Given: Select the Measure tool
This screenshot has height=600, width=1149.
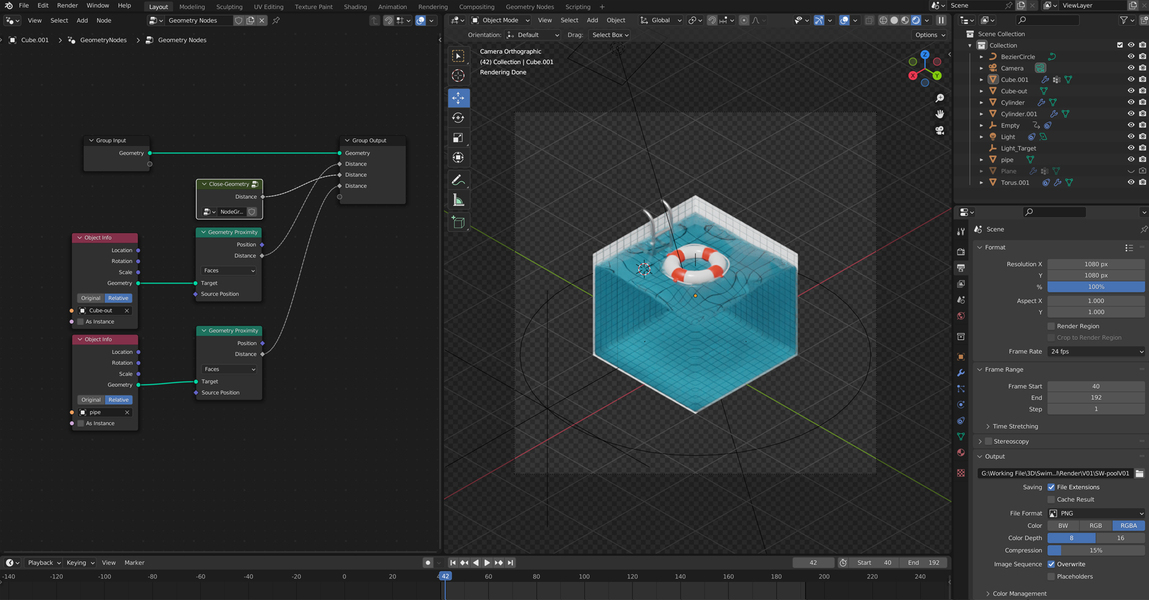Looking at the screenshot, I should [x=459, y=200].
